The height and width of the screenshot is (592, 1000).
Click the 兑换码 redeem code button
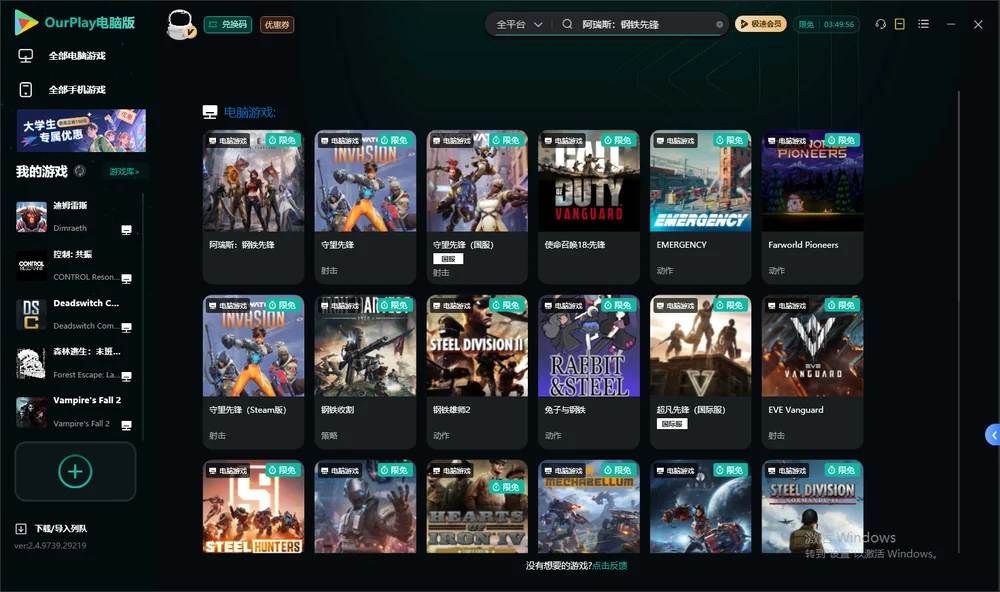pos(228,24)
